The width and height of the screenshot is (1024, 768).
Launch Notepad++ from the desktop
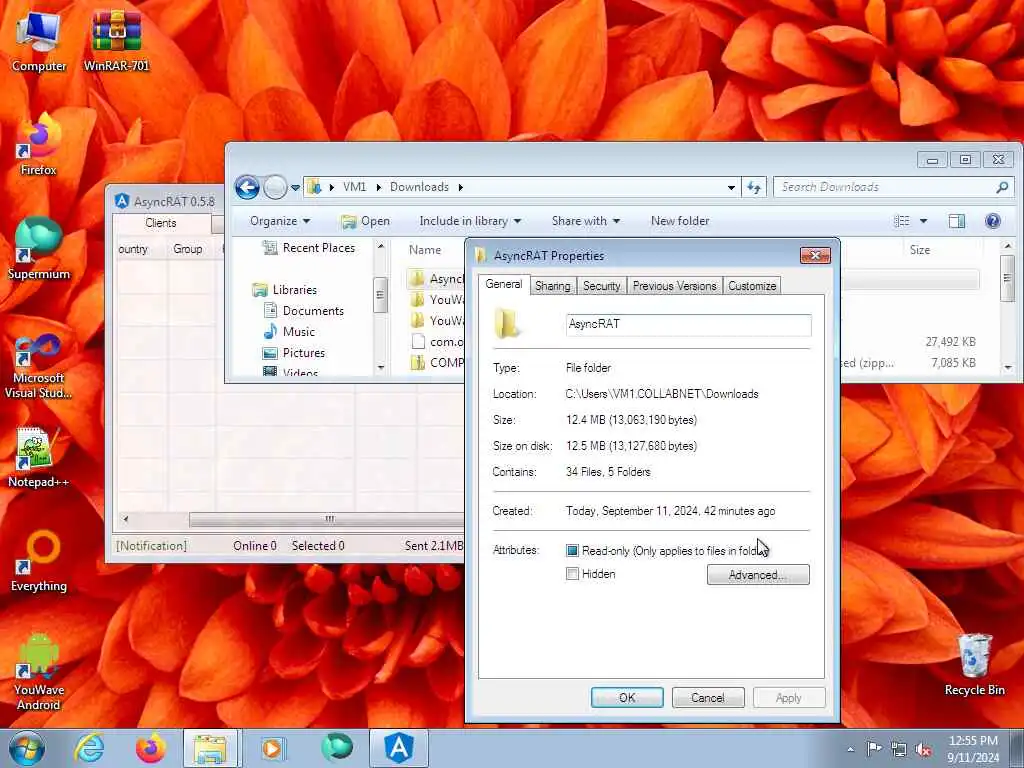[x=39, y=457]
